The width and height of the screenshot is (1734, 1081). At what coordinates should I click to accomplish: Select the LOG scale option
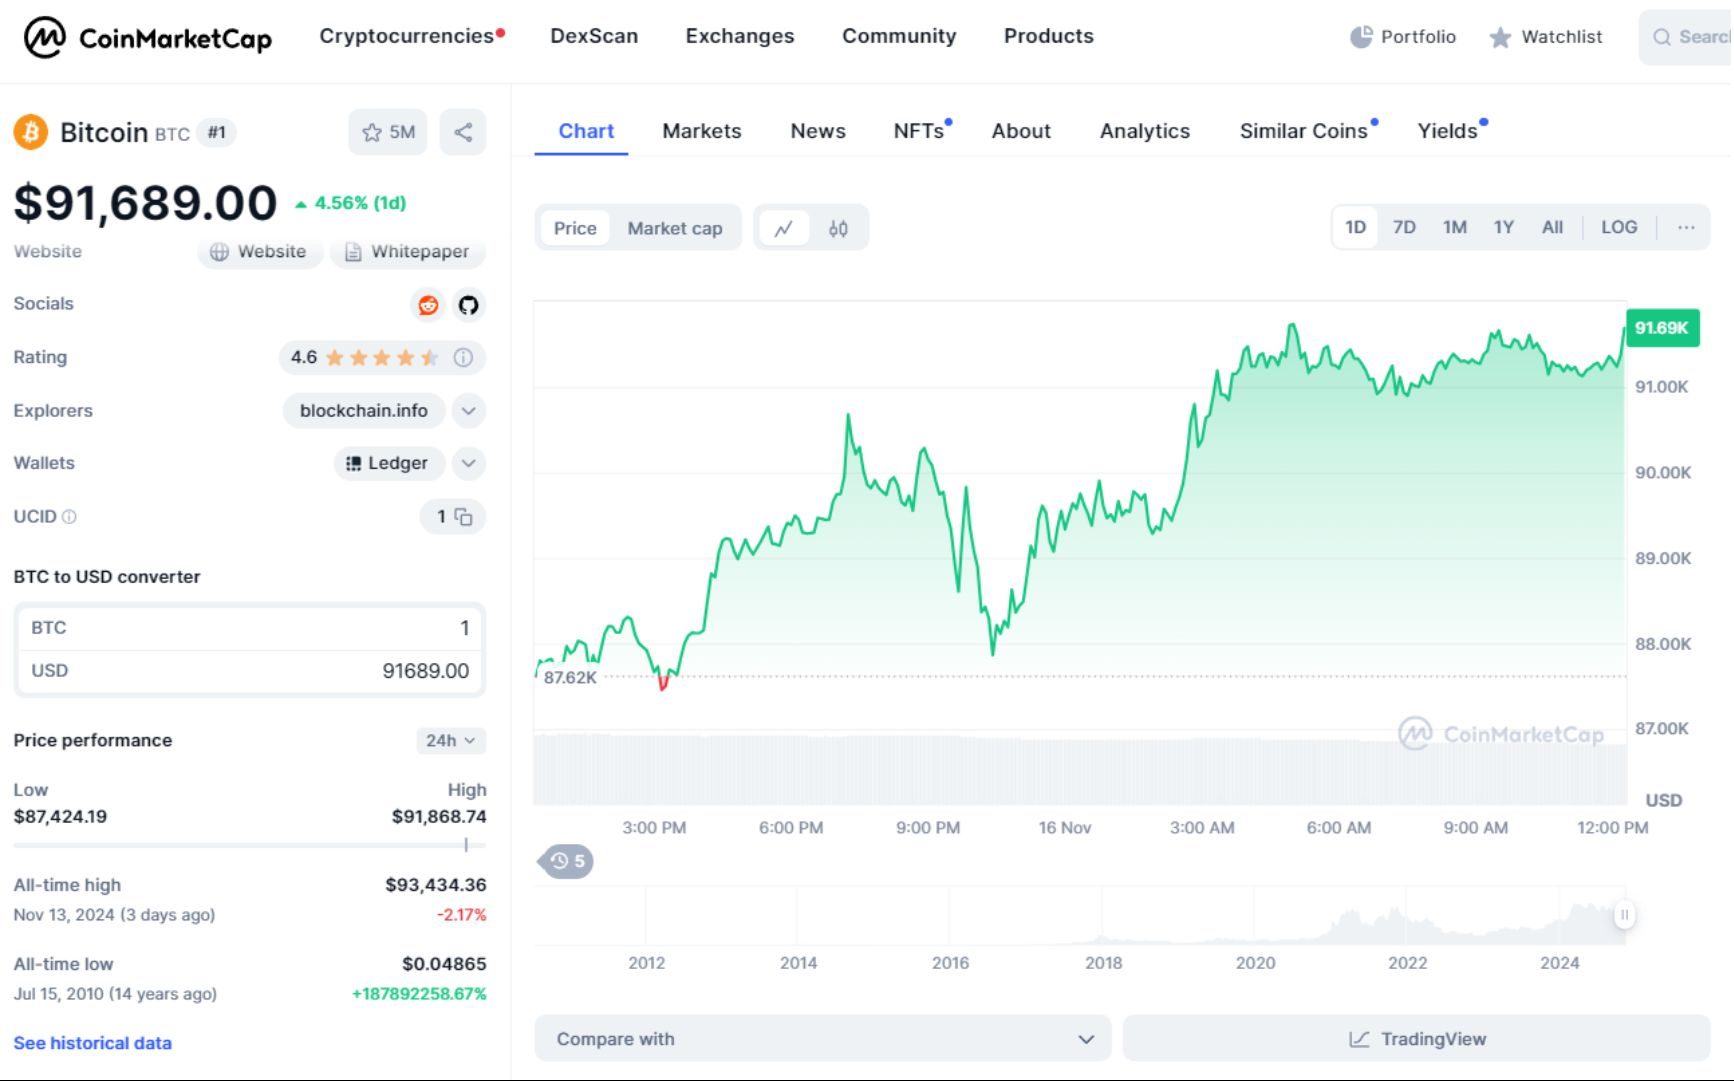point(1619,227)
